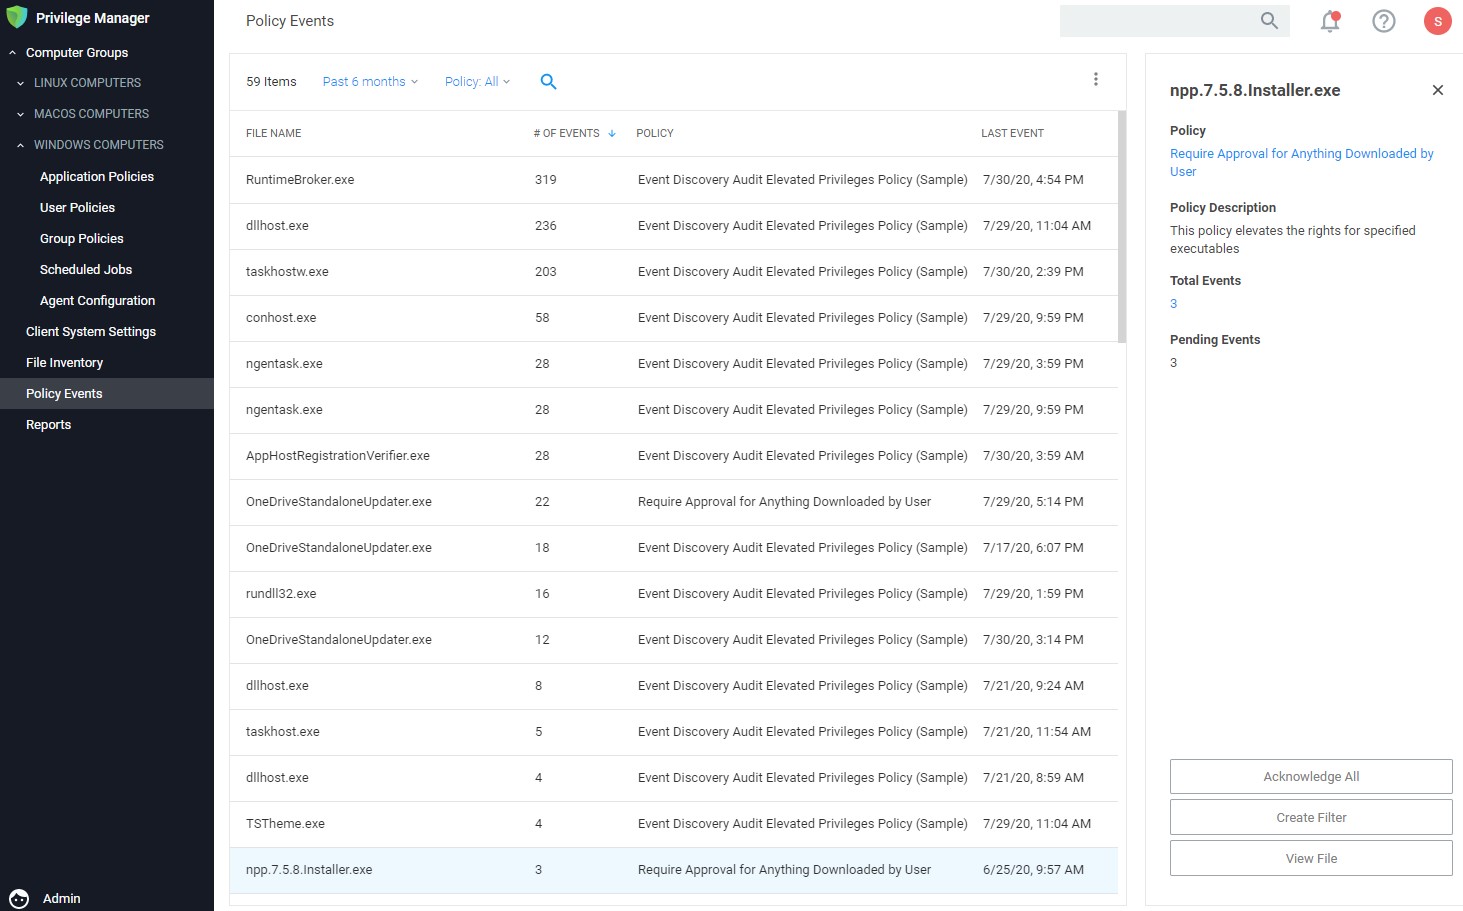Select OneDriveStandaloneUpdater.exe row with 22 events
Image resolution: width=1463 pixels, height=911 pixels.
click(674, 502)
